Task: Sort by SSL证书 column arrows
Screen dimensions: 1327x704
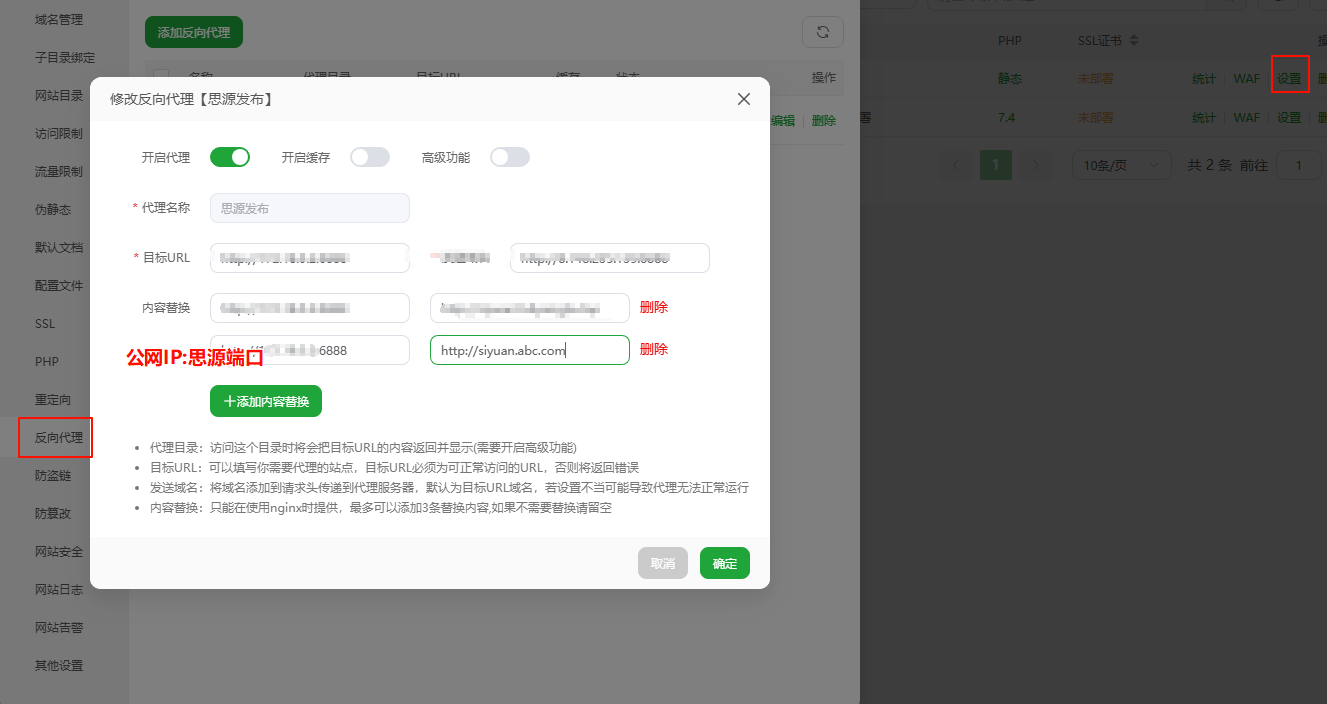Action: [1135, 41]
